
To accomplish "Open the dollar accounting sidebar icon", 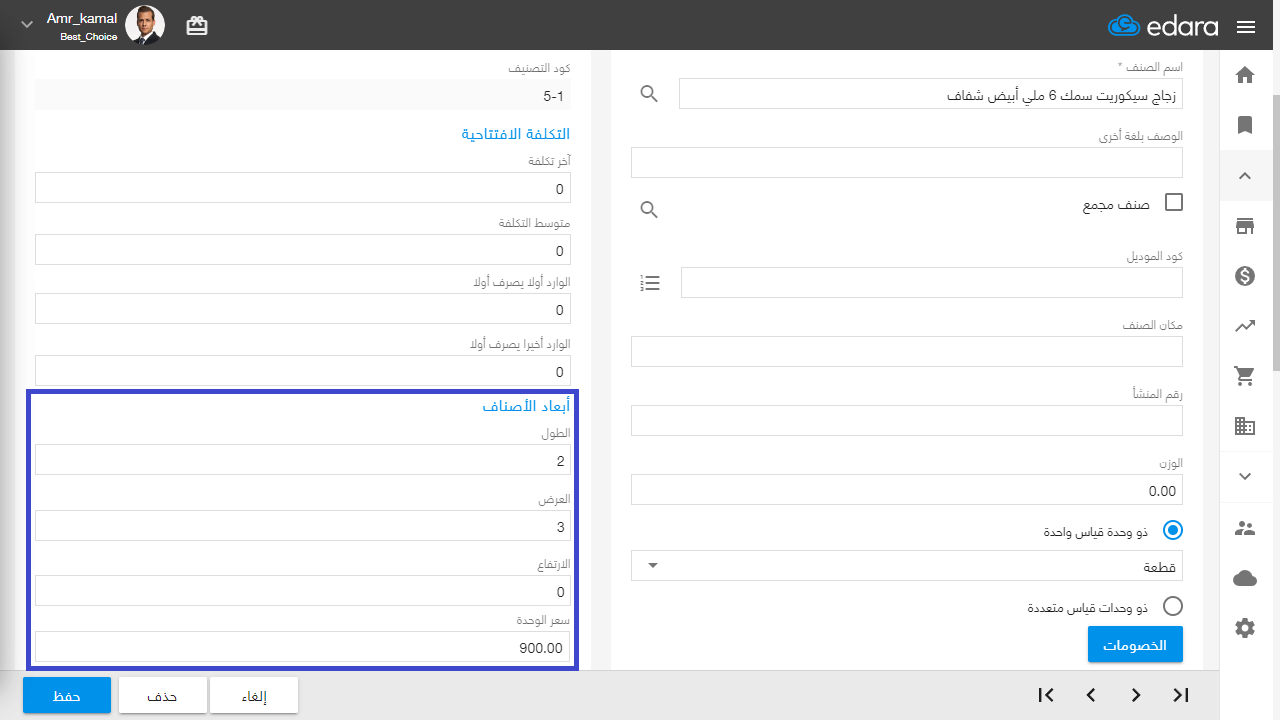I will coord(1245,276).
